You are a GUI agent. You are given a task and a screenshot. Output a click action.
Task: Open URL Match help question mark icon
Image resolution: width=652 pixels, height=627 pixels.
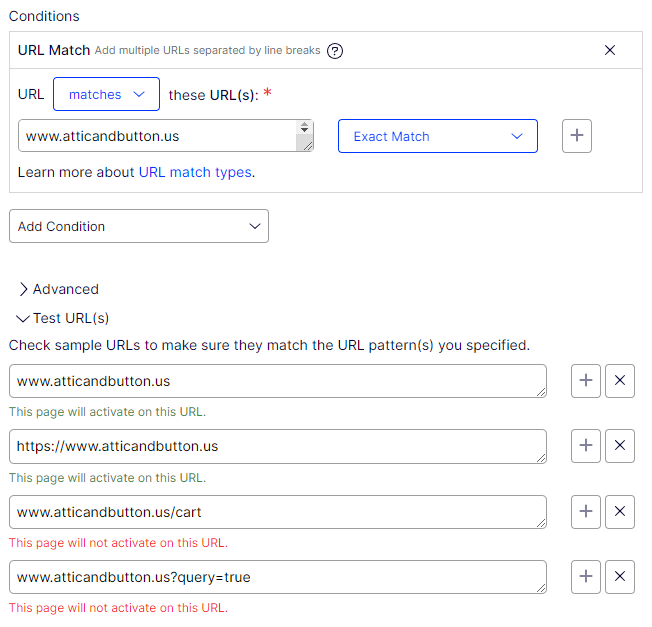[335, 51]
